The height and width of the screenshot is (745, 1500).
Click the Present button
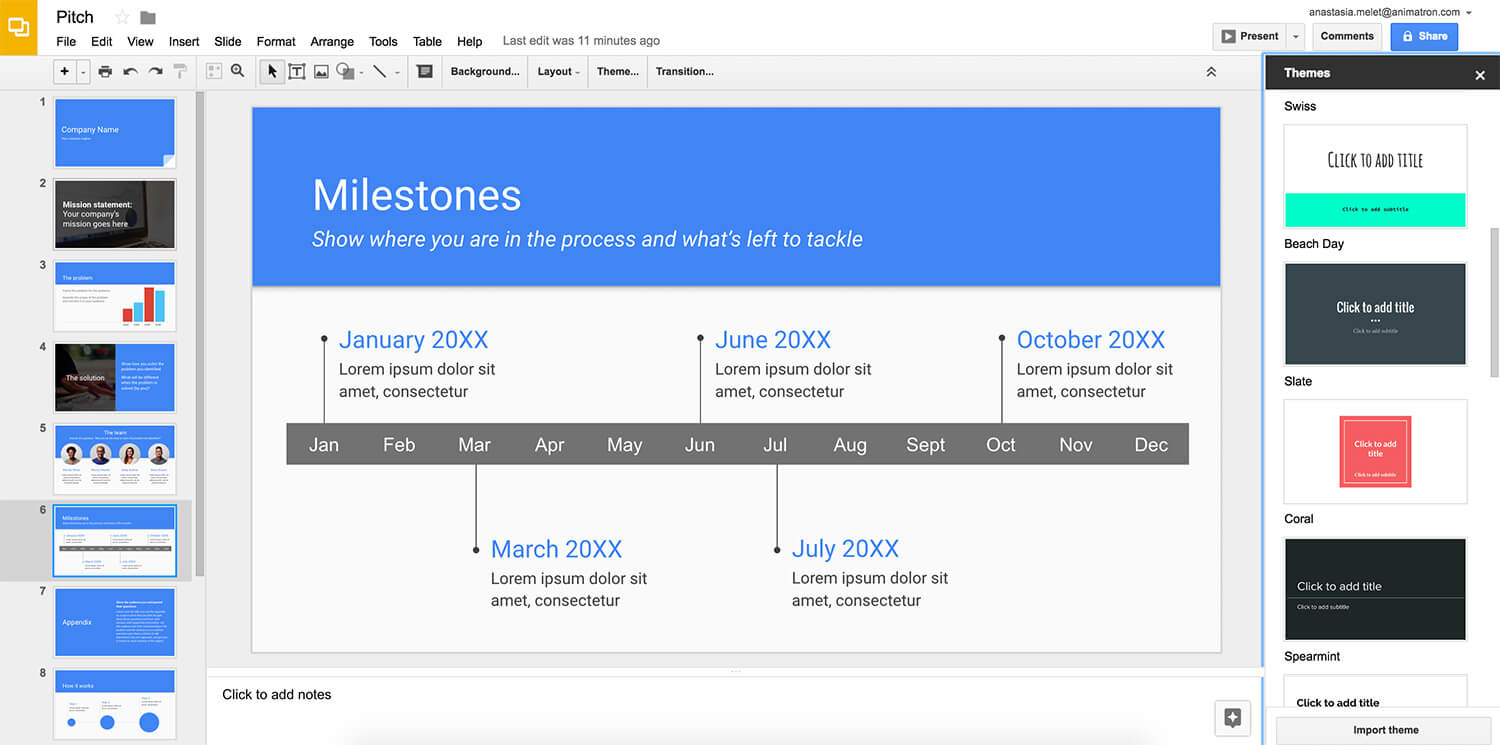(x=1249, y=36)
